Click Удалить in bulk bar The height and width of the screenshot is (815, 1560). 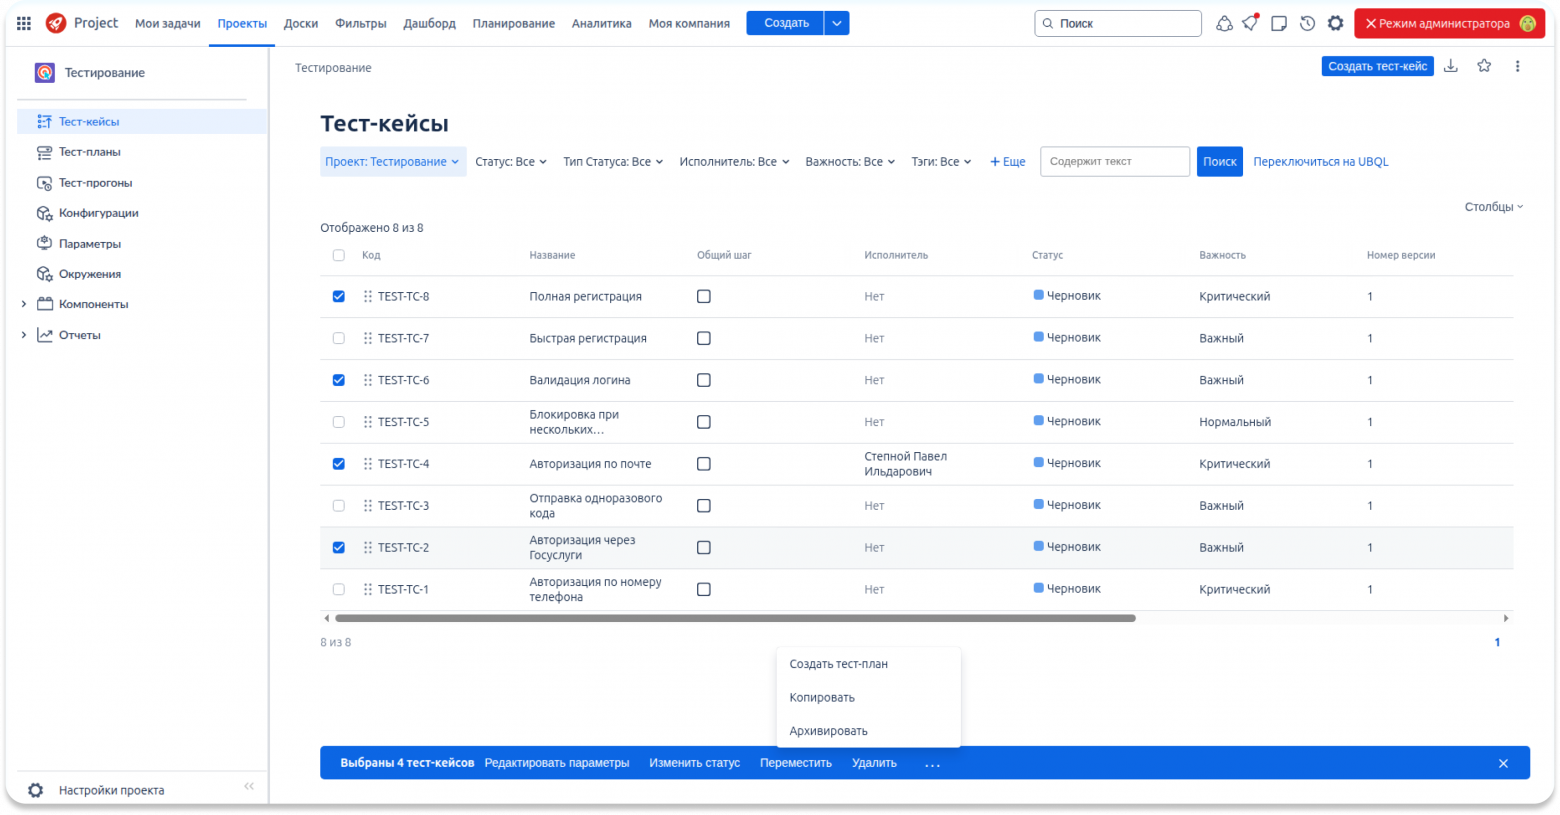(874, 763)
